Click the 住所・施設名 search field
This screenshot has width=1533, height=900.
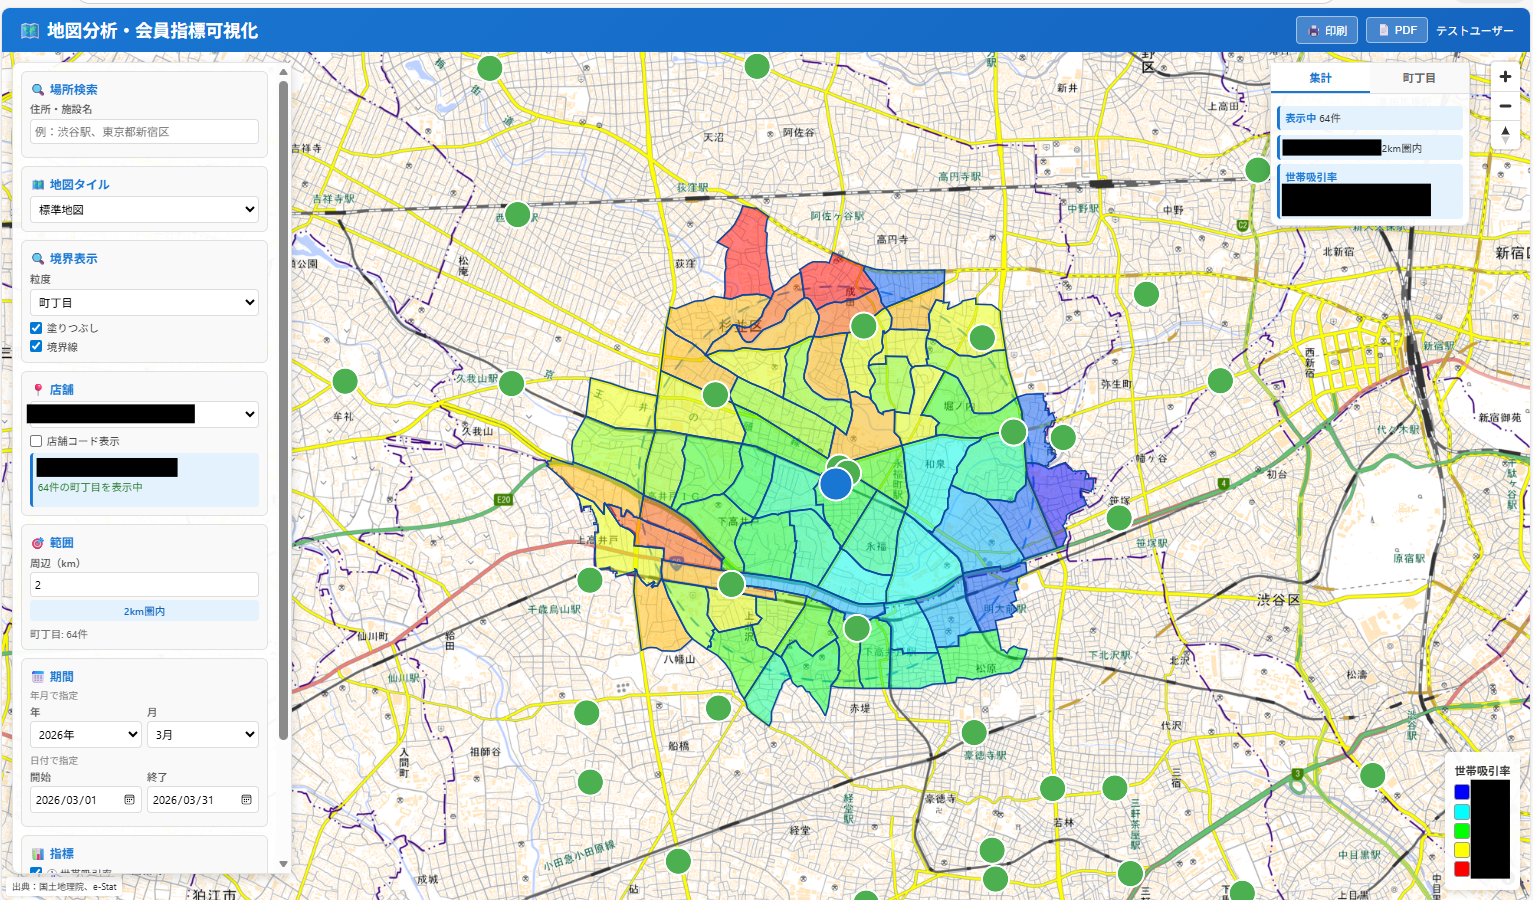(144, 132)
